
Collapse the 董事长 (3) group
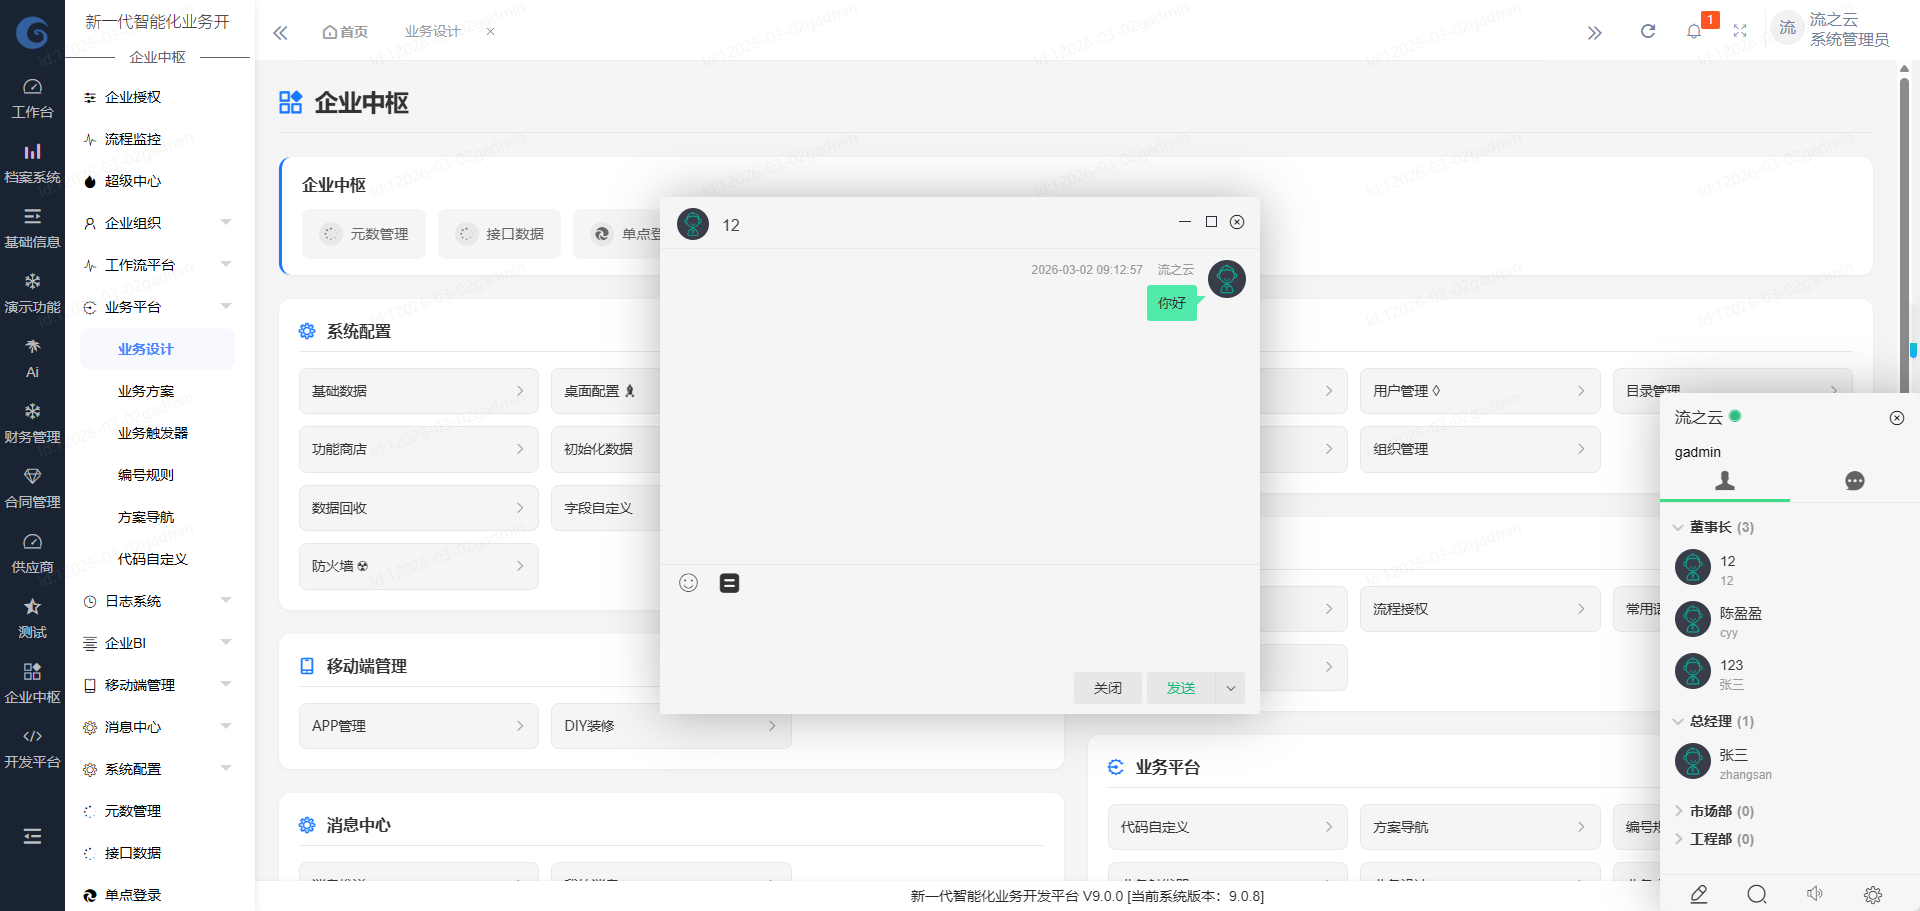[x=1680, y=527]
